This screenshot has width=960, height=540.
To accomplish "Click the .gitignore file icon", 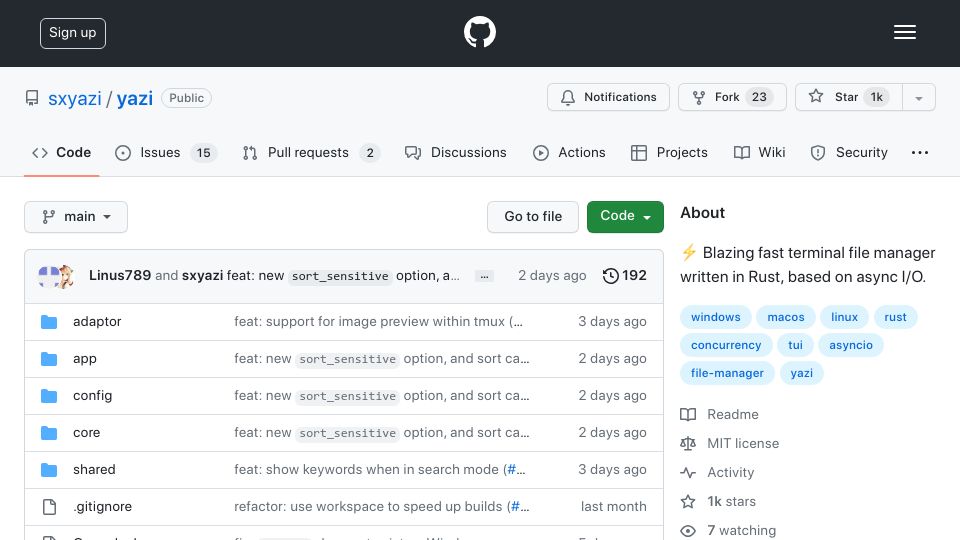I will pyautogui.click(x=49, y=507).
